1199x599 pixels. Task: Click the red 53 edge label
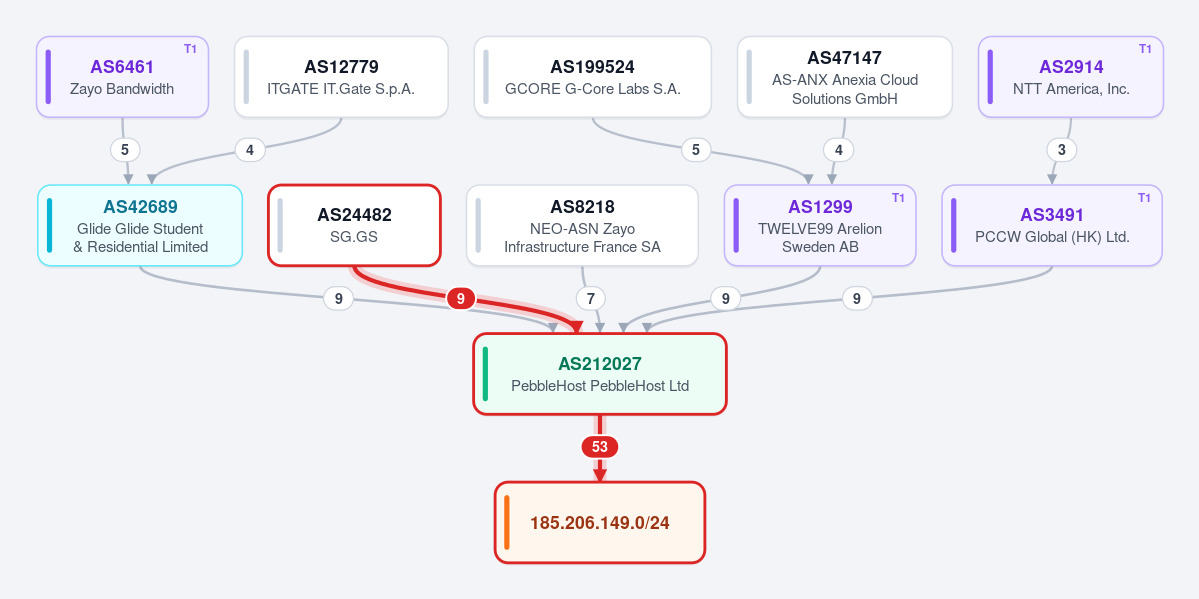click(x=600, y=447)
